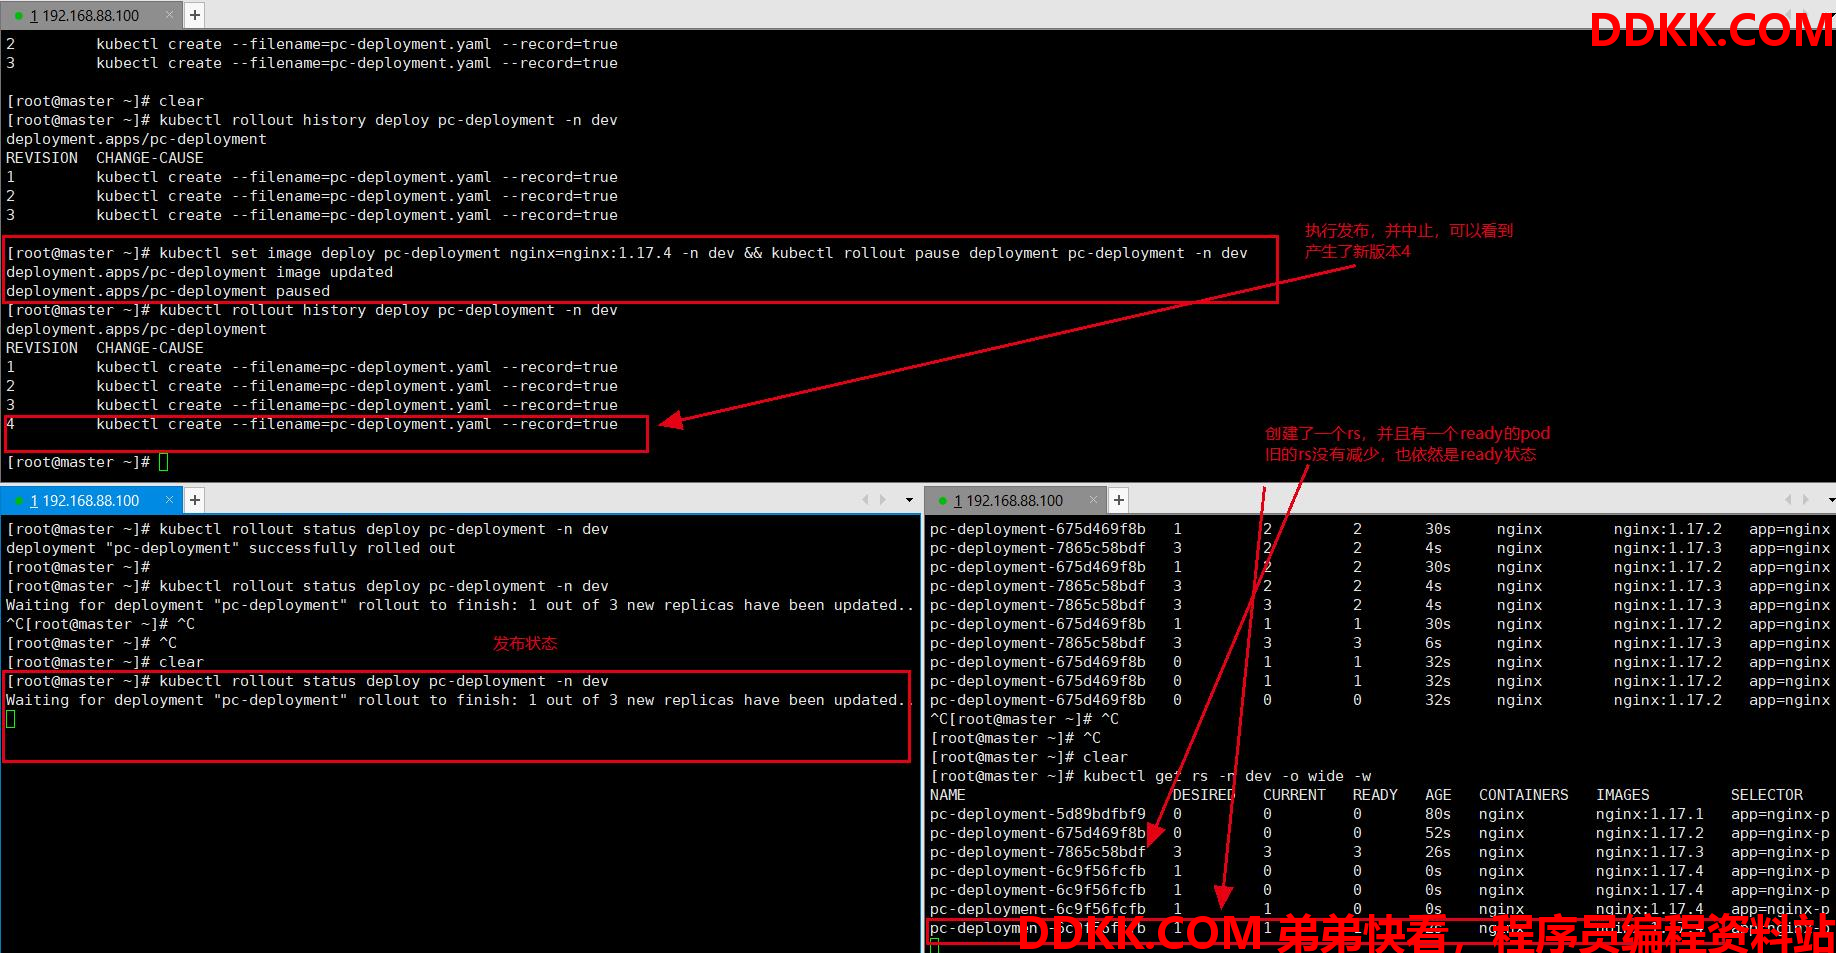Viewport: 1836px width, 953px height.
Task: Open a new tab in the bottom-right pane
Action: point(1119,500)
